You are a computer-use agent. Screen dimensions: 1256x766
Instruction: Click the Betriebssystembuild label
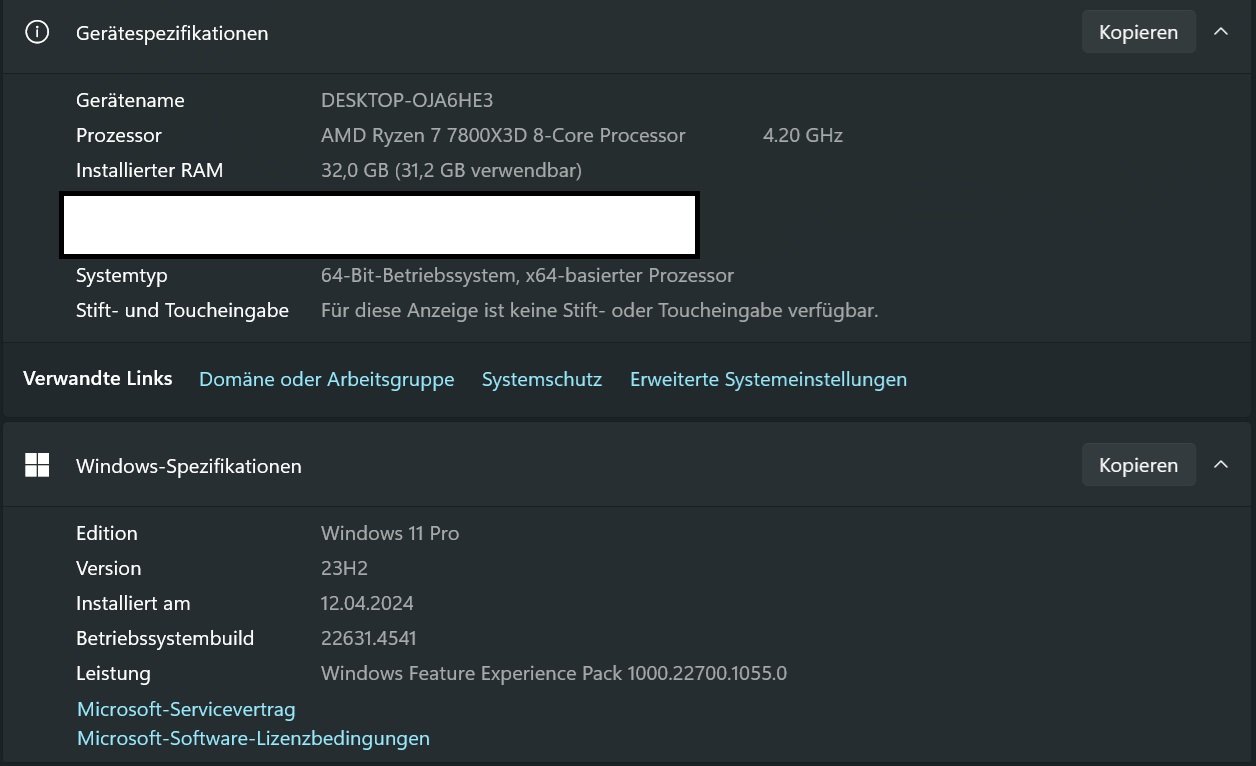click(x=165, y=638)
